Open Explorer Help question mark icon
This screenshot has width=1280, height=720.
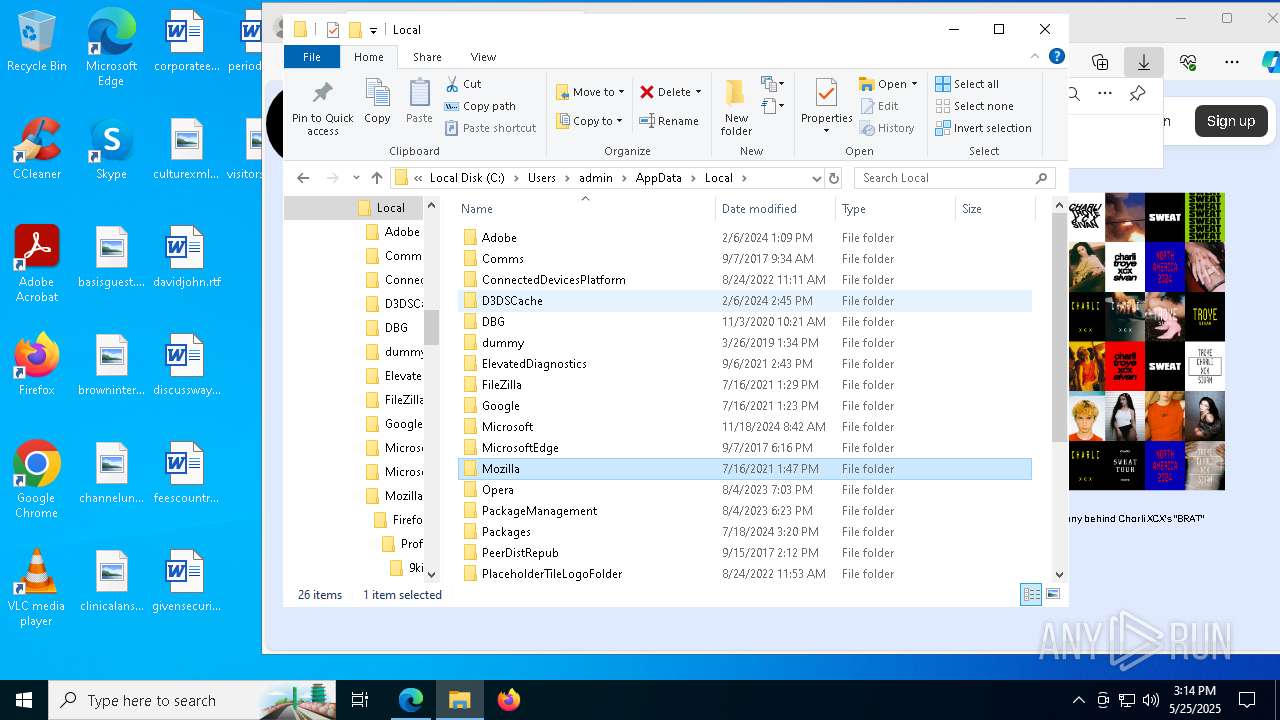coord(1056,57)
